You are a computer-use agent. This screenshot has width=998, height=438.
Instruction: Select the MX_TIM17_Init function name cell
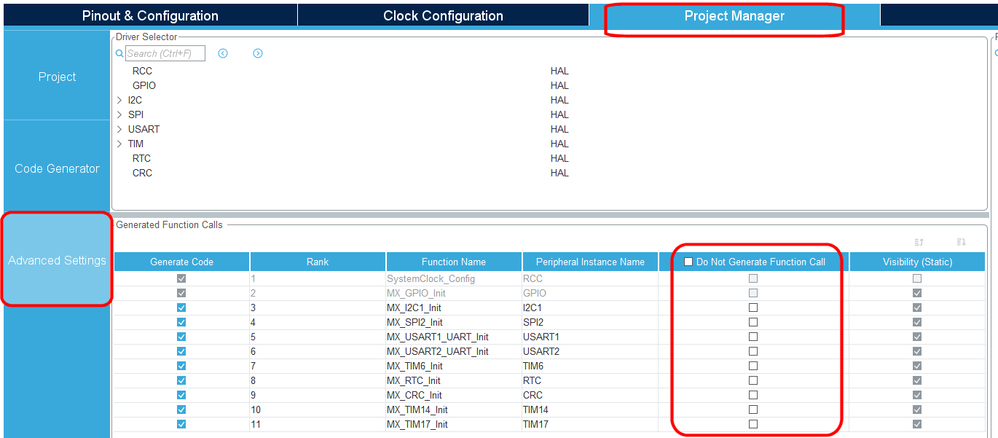point(454,424)
